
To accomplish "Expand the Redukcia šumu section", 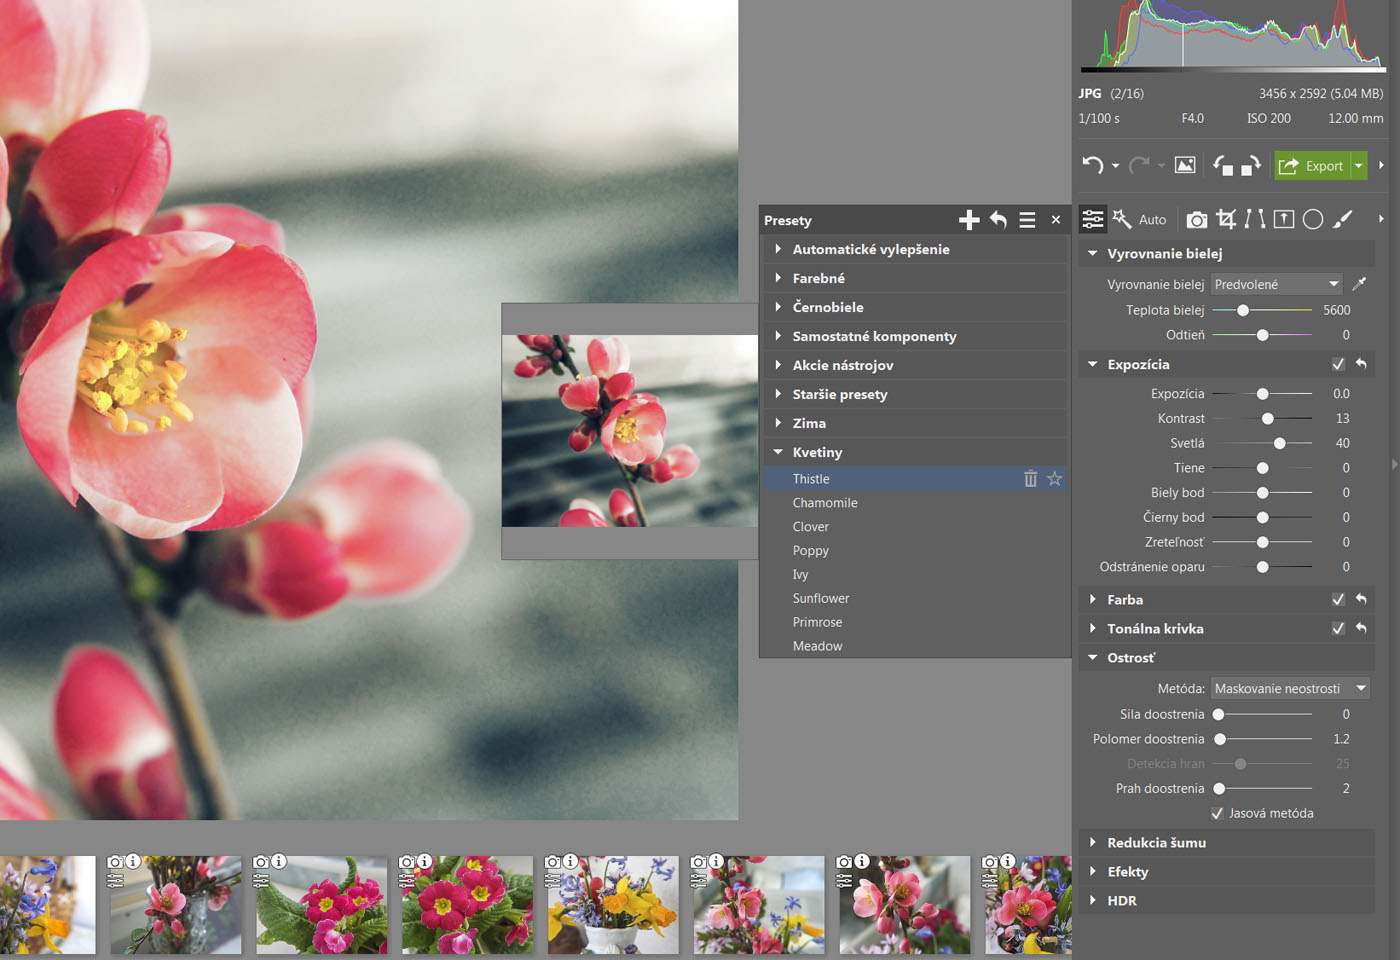I will click(1093, 842).
